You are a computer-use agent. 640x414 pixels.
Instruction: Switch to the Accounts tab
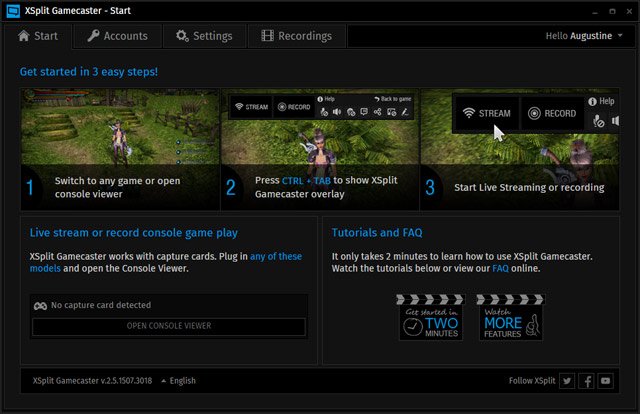pyautogui.click(x=117, y=36)
